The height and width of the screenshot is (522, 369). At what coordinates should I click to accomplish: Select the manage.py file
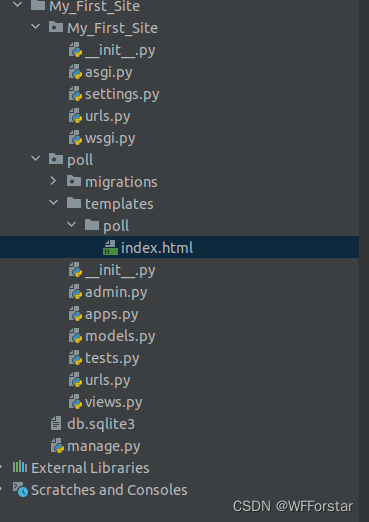click(x=104, y=446)
